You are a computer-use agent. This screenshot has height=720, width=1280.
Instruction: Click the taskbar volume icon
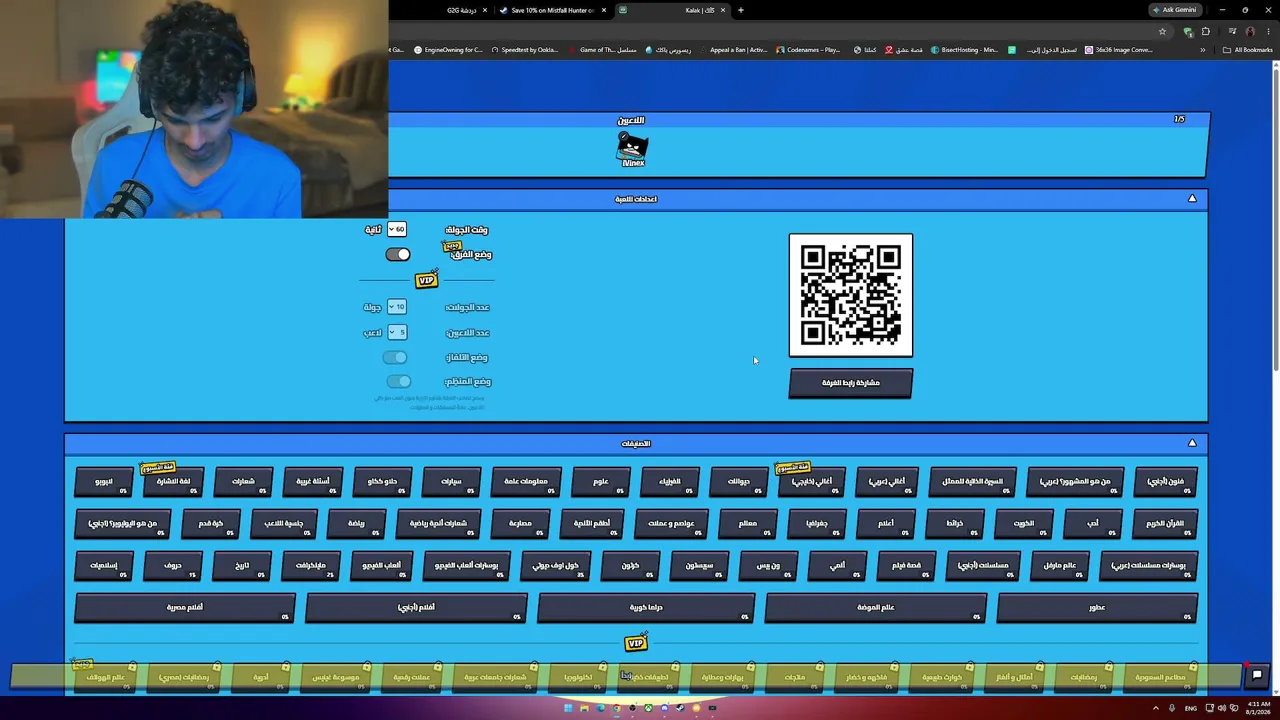[1221, 708]
